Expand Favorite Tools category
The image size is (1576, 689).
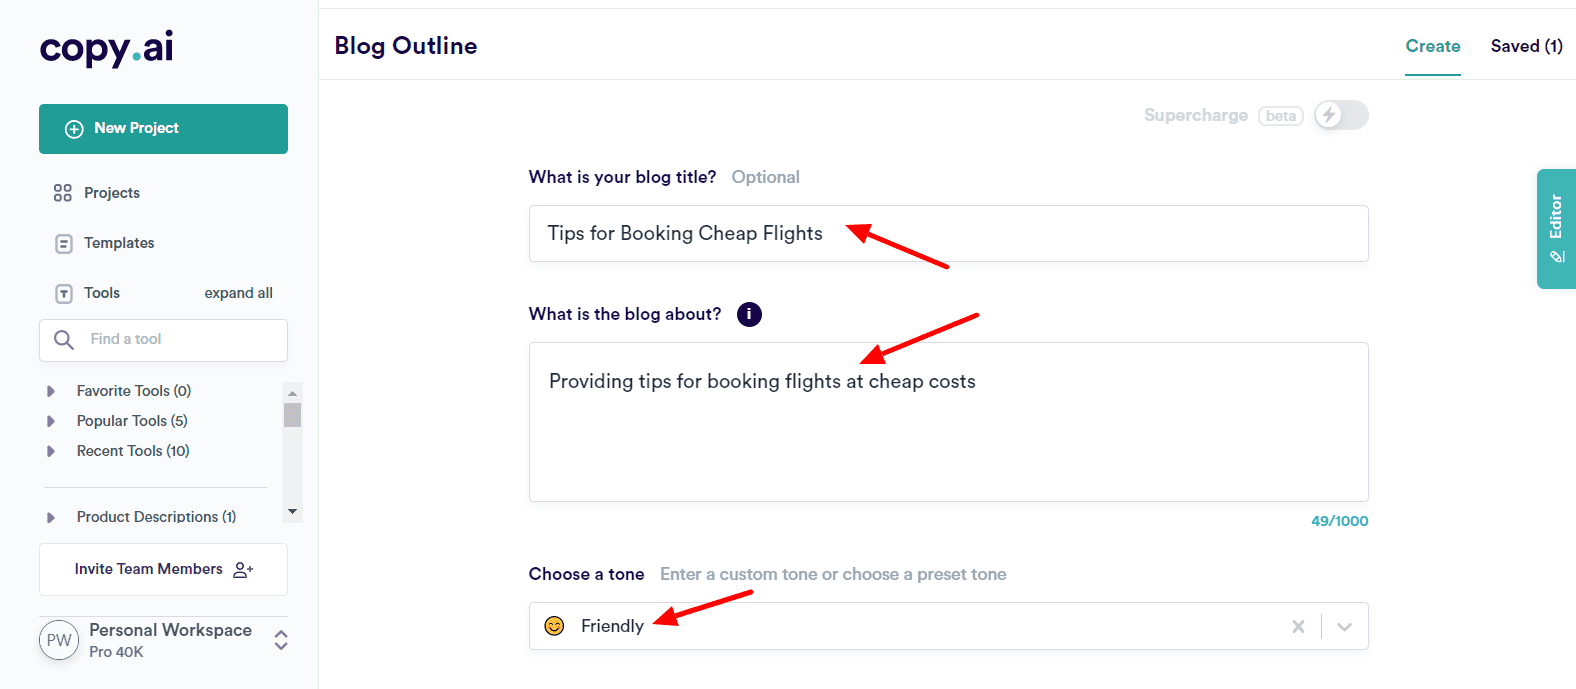tap(51, 391)
